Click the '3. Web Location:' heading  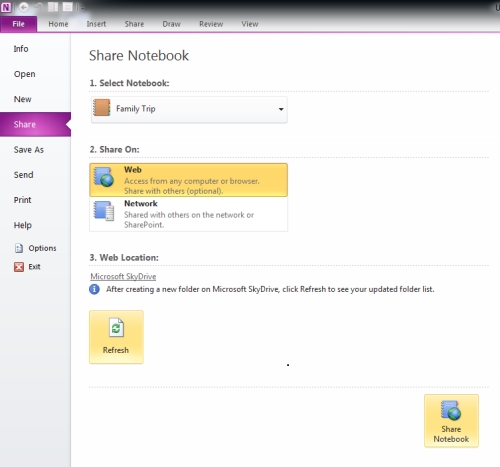click(124, 258)
